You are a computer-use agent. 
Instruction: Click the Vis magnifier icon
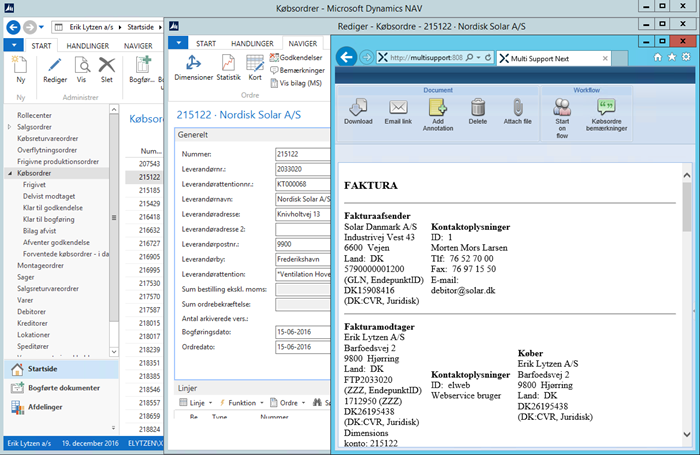click(82, 66)
